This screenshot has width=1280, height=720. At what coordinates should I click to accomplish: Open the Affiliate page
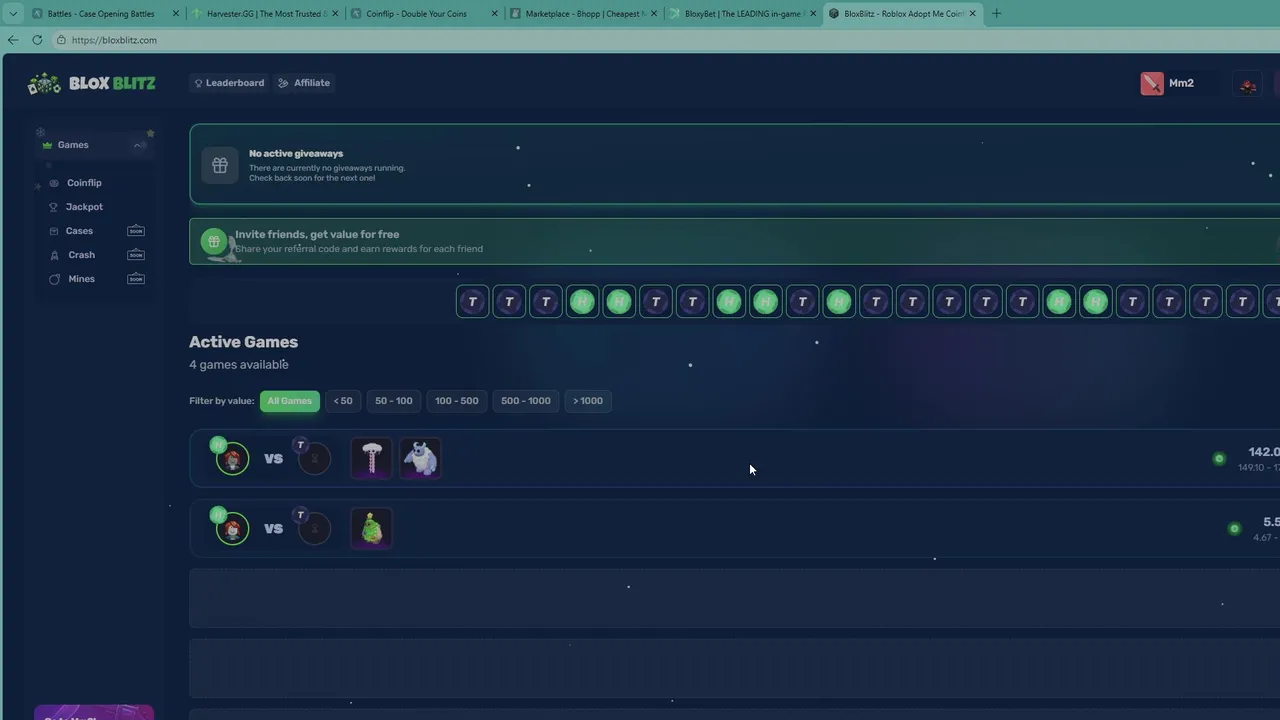coord(304,83)
